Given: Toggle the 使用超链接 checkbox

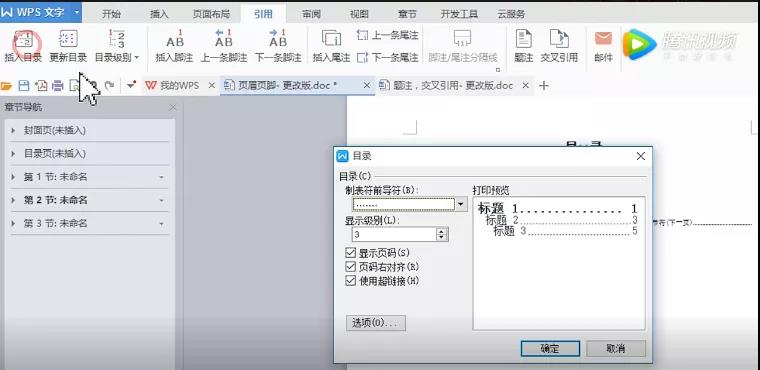Looking at the screenshot, I should pos(350,281).
